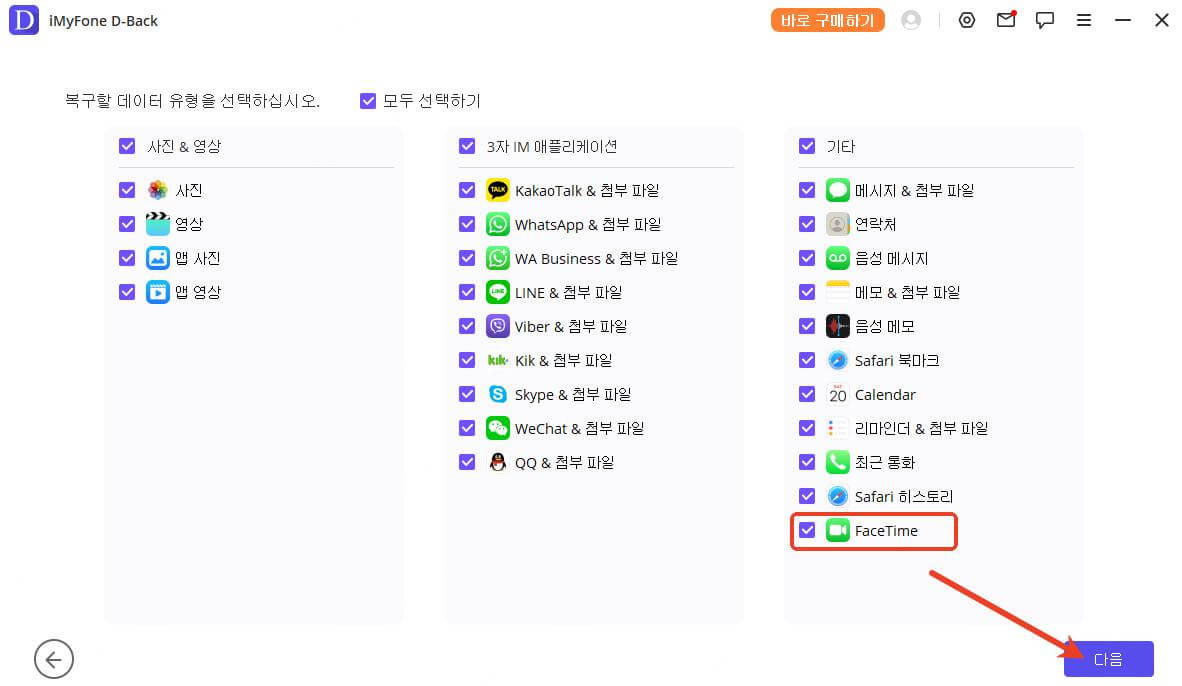Select the LINE & 첨부 파일 label
This screenshot has height=686, width=1182.
pos(568,292)
